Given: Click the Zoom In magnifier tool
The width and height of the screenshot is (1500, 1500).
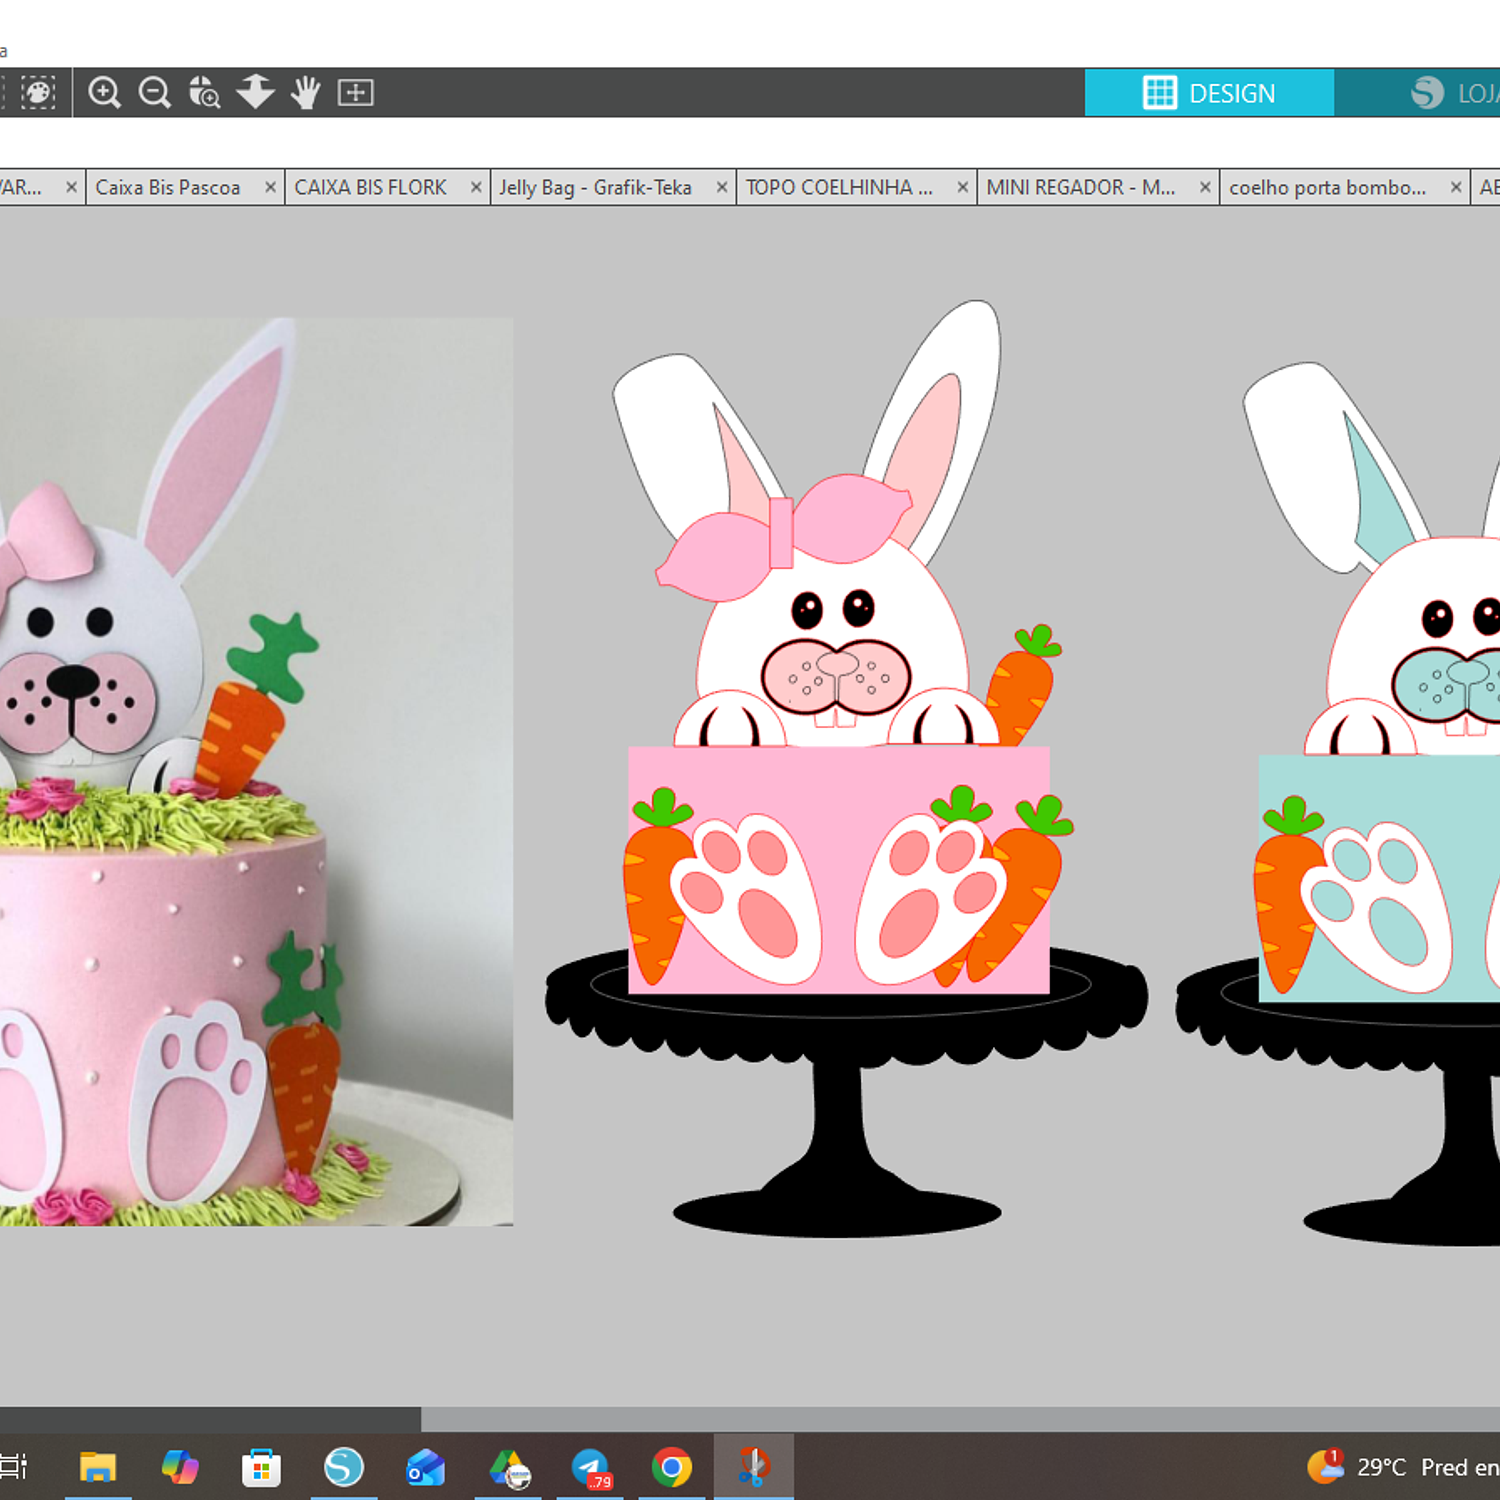Looking at the screenshot, I should pos(104,93).
